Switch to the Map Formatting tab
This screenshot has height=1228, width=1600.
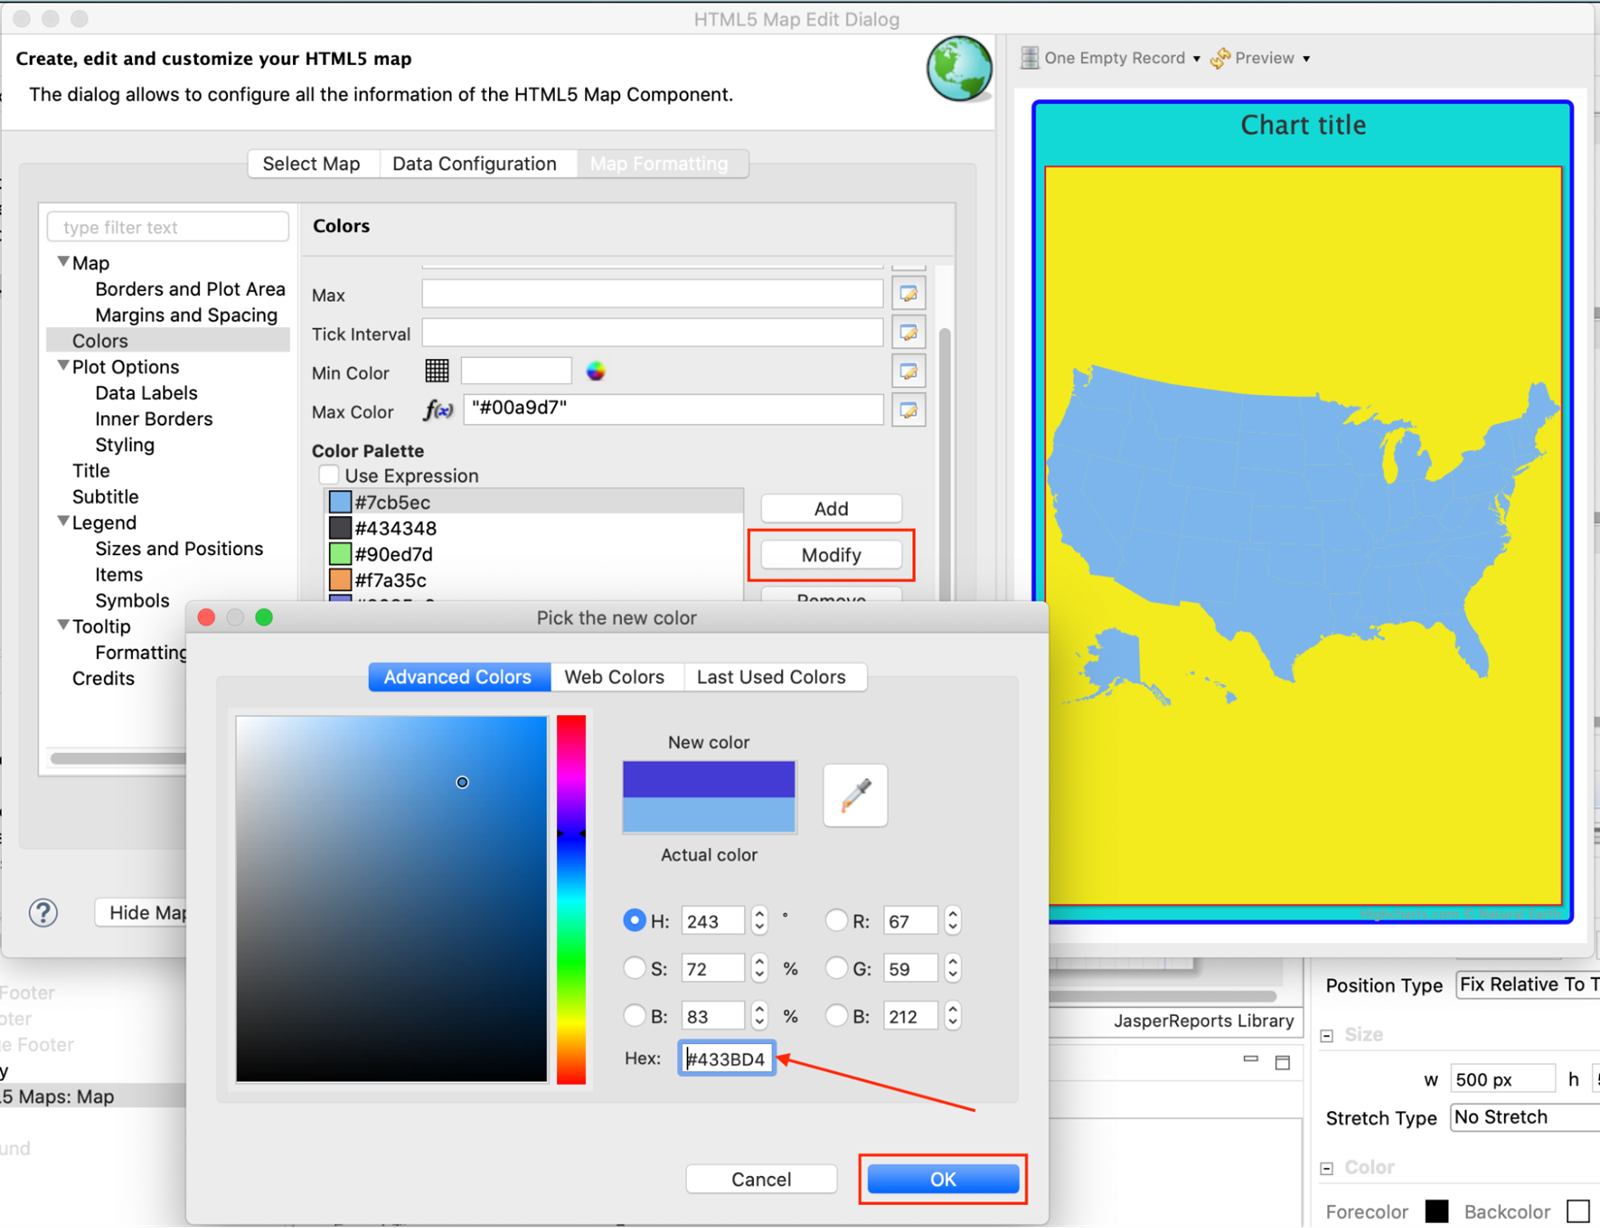659,164
